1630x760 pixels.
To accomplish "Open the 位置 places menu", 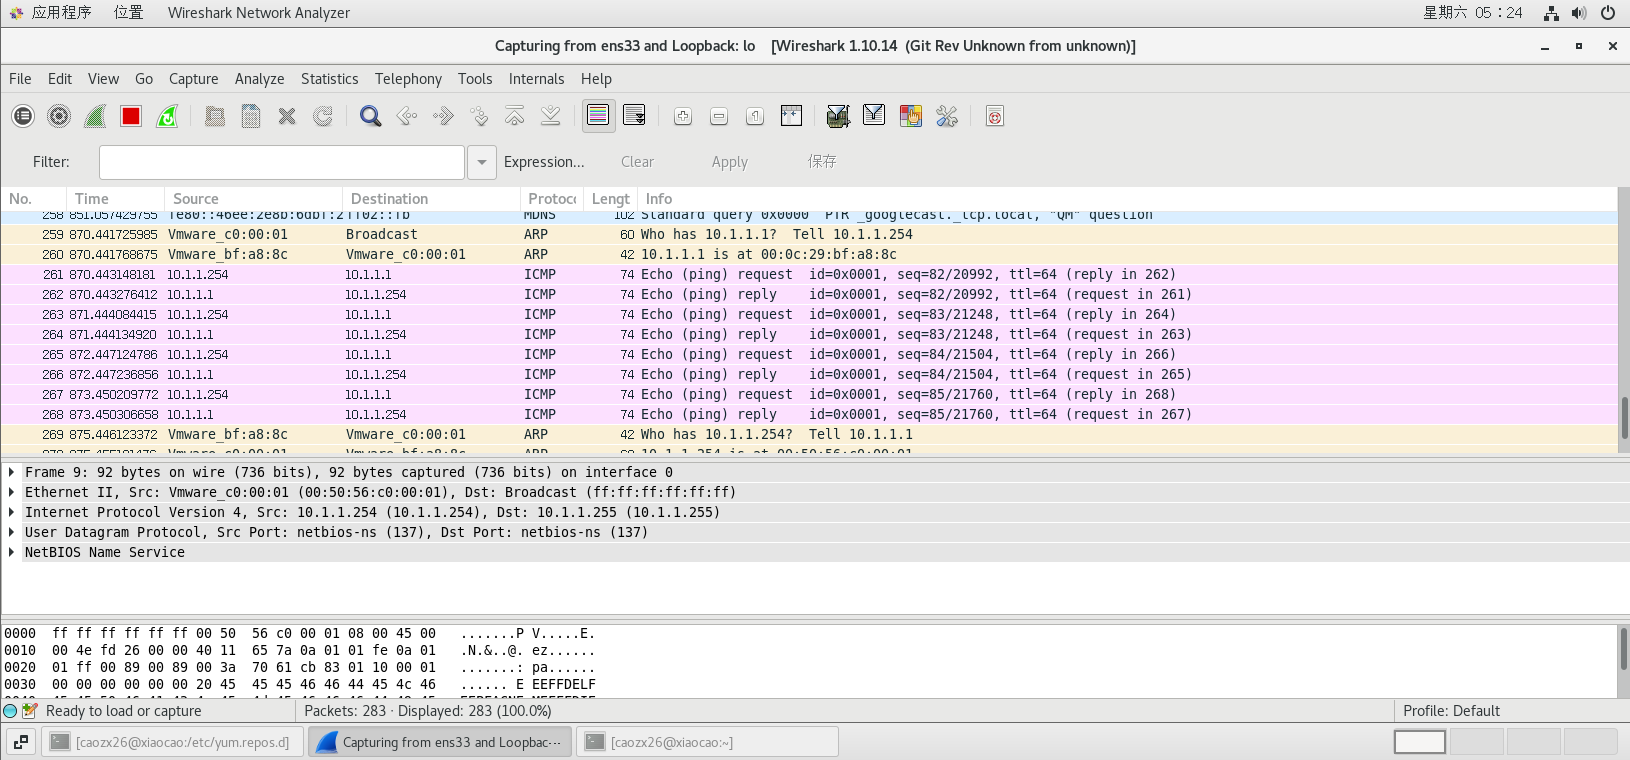I will click(x=128, y=13).
